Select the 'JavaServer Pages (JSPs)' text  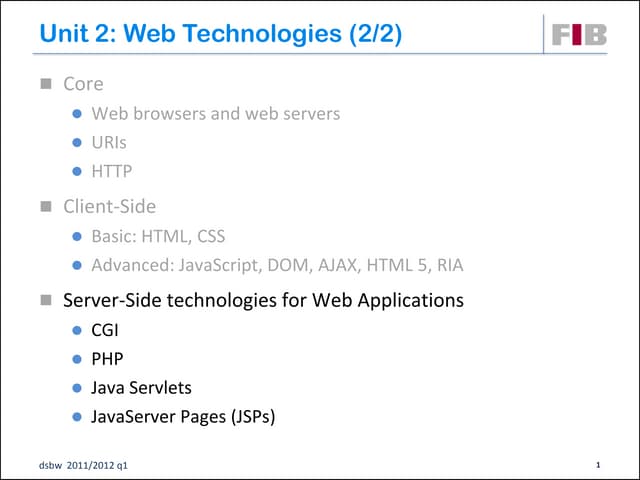click(183, 416)
